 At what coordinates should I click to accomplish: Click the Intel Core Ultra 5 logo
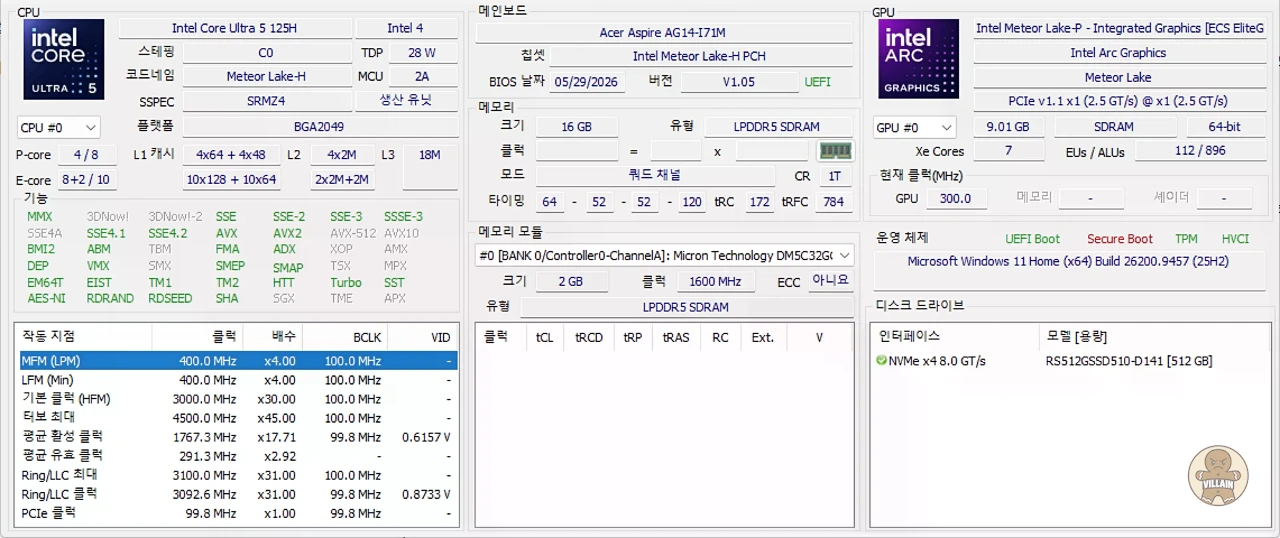tap(63, 59)
